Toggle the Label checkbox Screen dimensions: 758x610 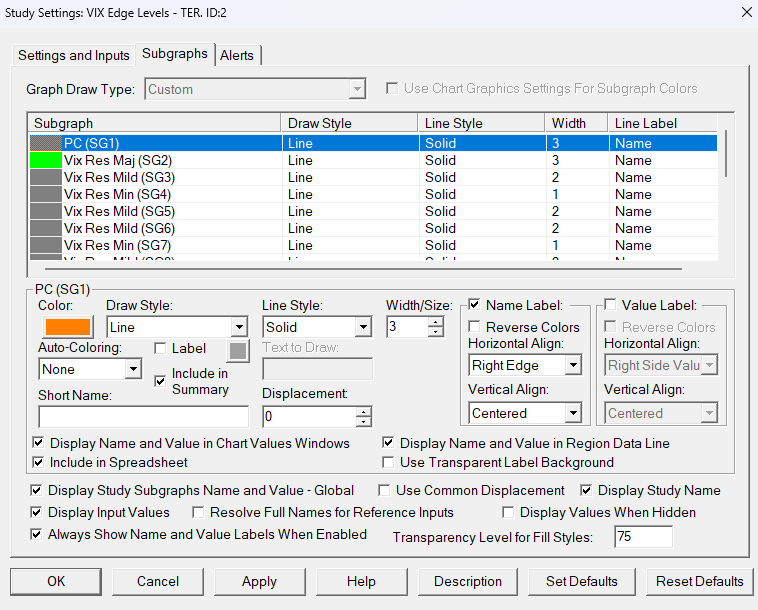160,348
